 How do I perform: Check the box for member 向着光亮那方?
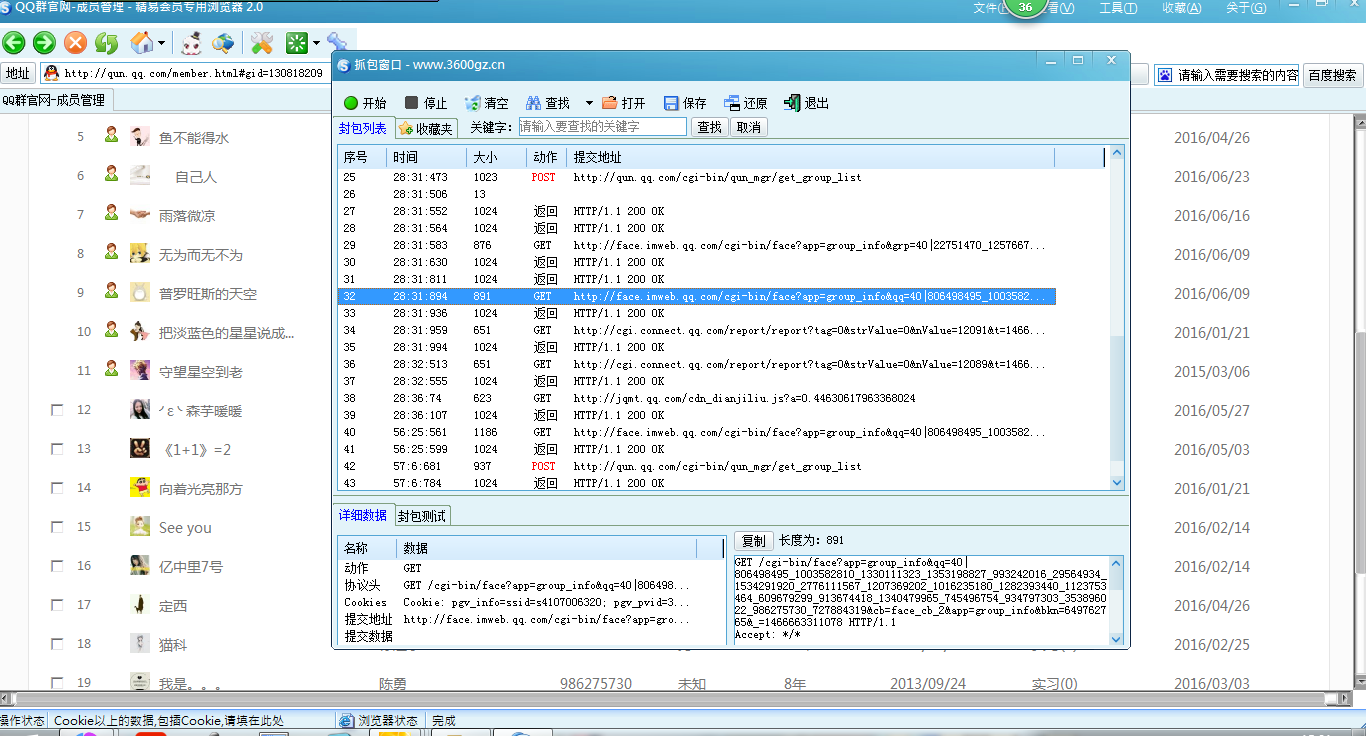[57, 488]
